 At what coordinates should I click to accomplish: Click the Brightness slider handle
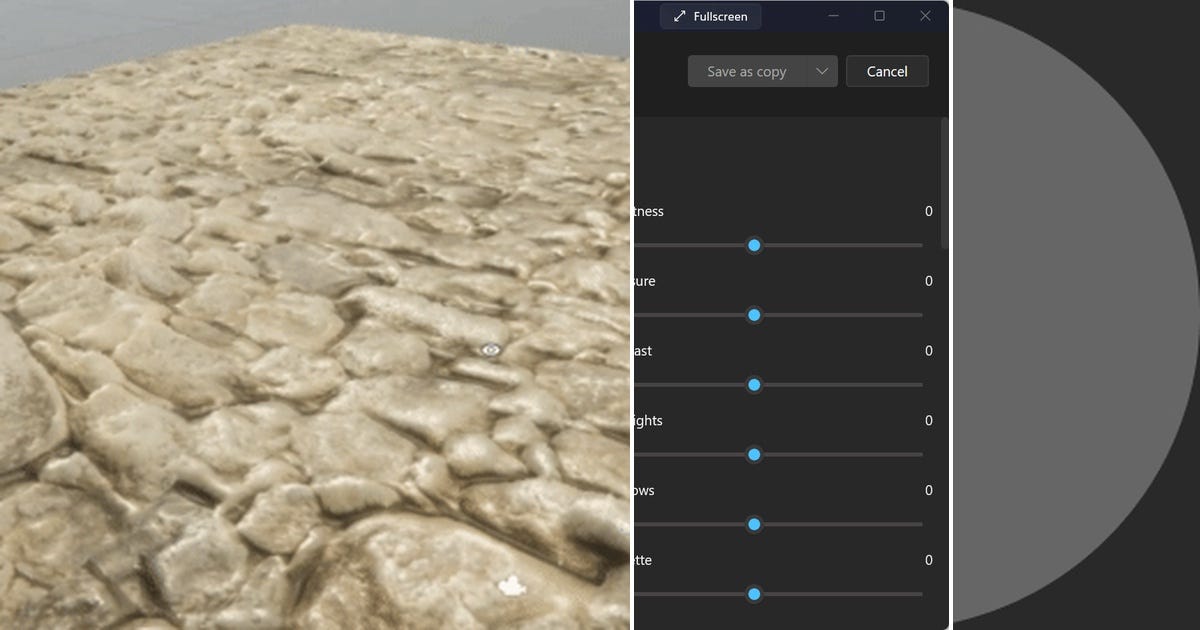coord(753,245)
